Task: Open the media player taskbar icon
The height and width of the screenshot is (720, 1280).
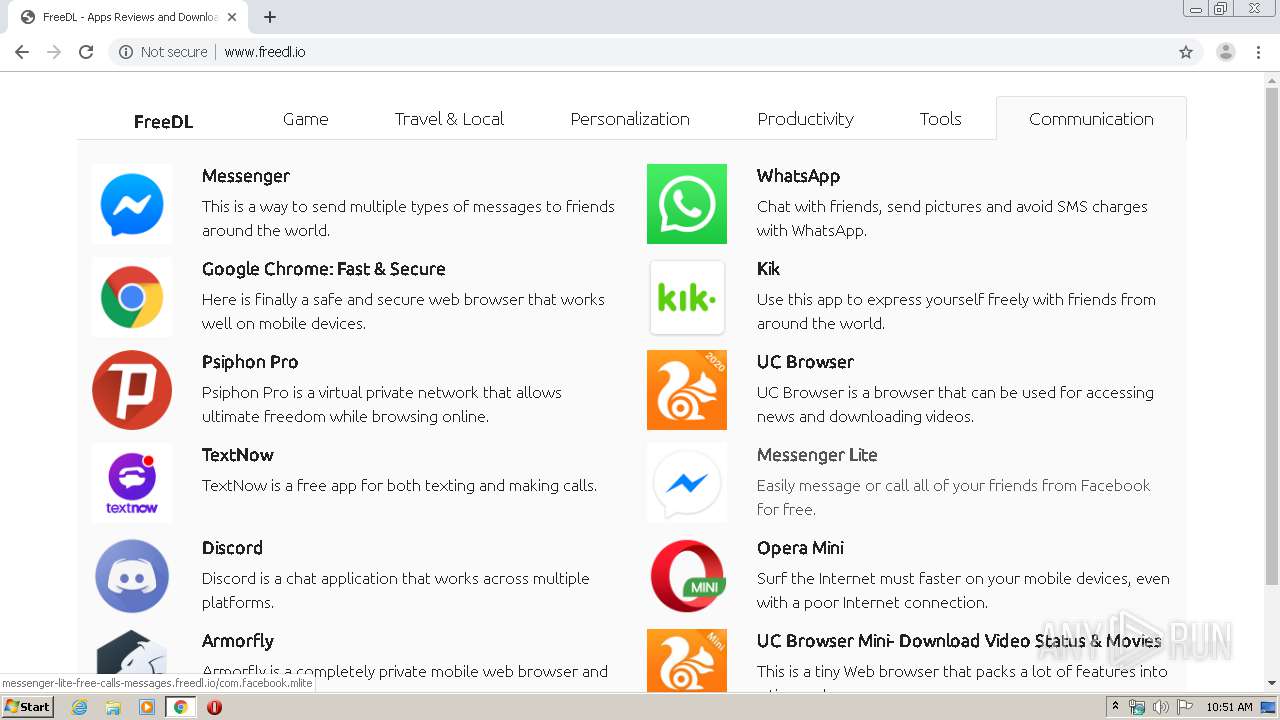Action: pos(147,707)
